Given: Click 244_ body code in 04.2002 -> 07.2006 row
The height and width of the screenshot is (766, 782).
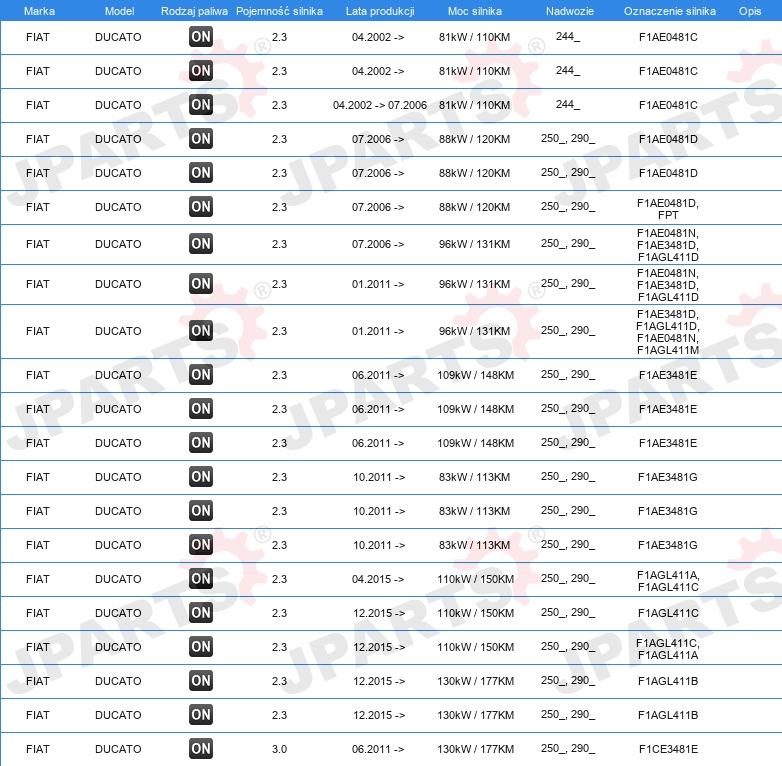Looking at the screenshot, I should coord(568,104).
